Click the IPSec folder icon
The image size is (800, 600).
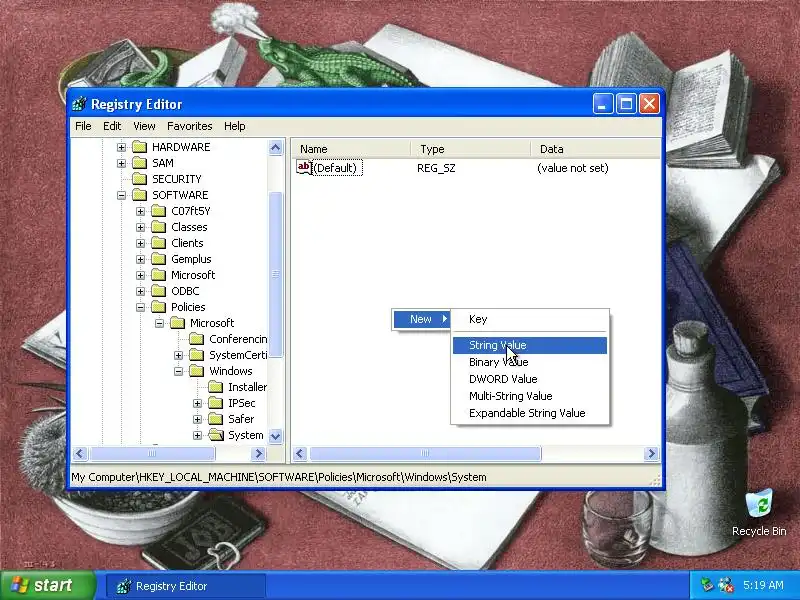(x=216, y=403)
